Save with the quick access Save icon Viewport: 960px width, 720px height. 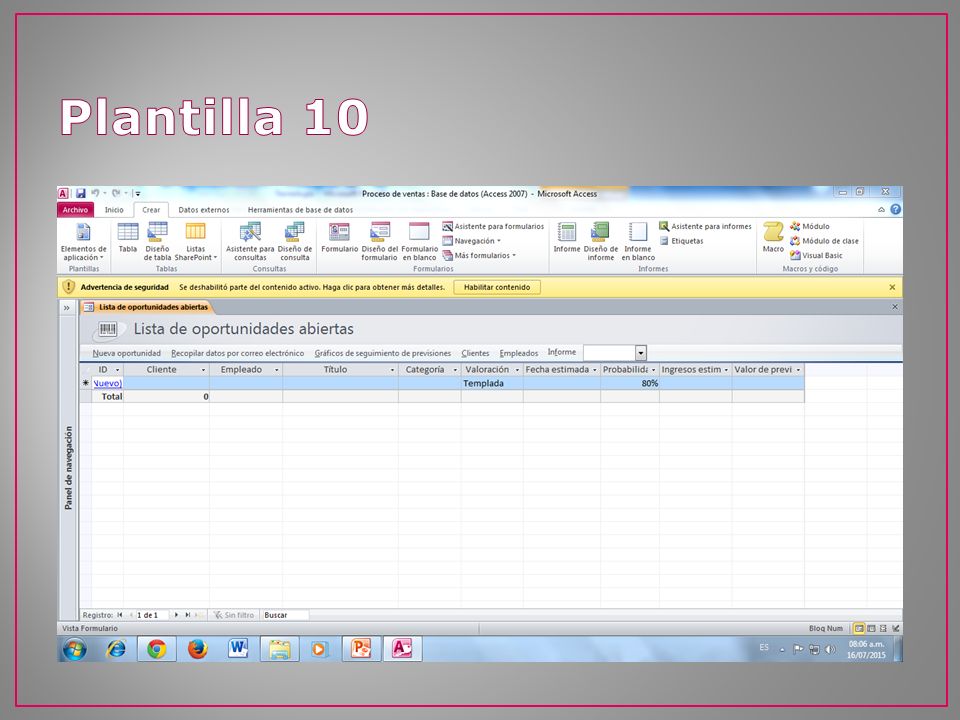[81, 193]
